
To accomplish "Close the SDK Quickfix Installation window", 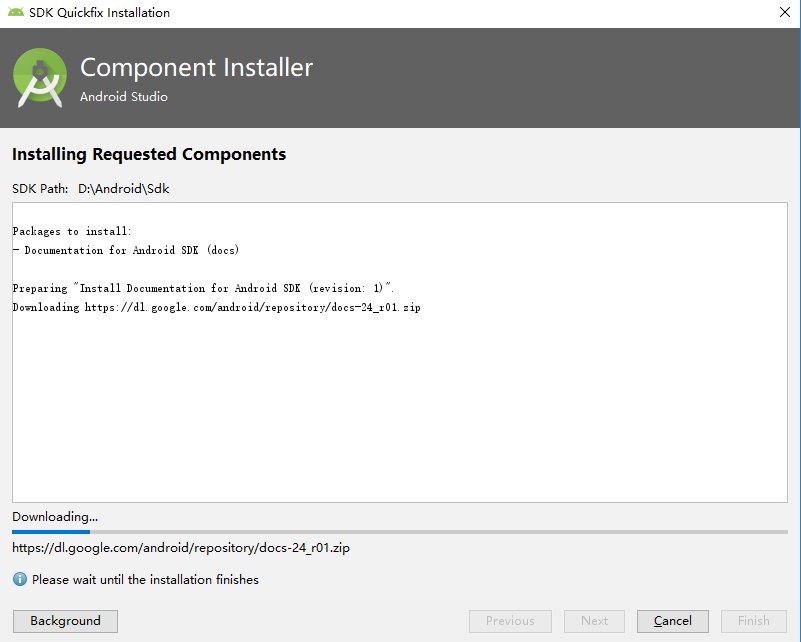I will coord(785,13).
